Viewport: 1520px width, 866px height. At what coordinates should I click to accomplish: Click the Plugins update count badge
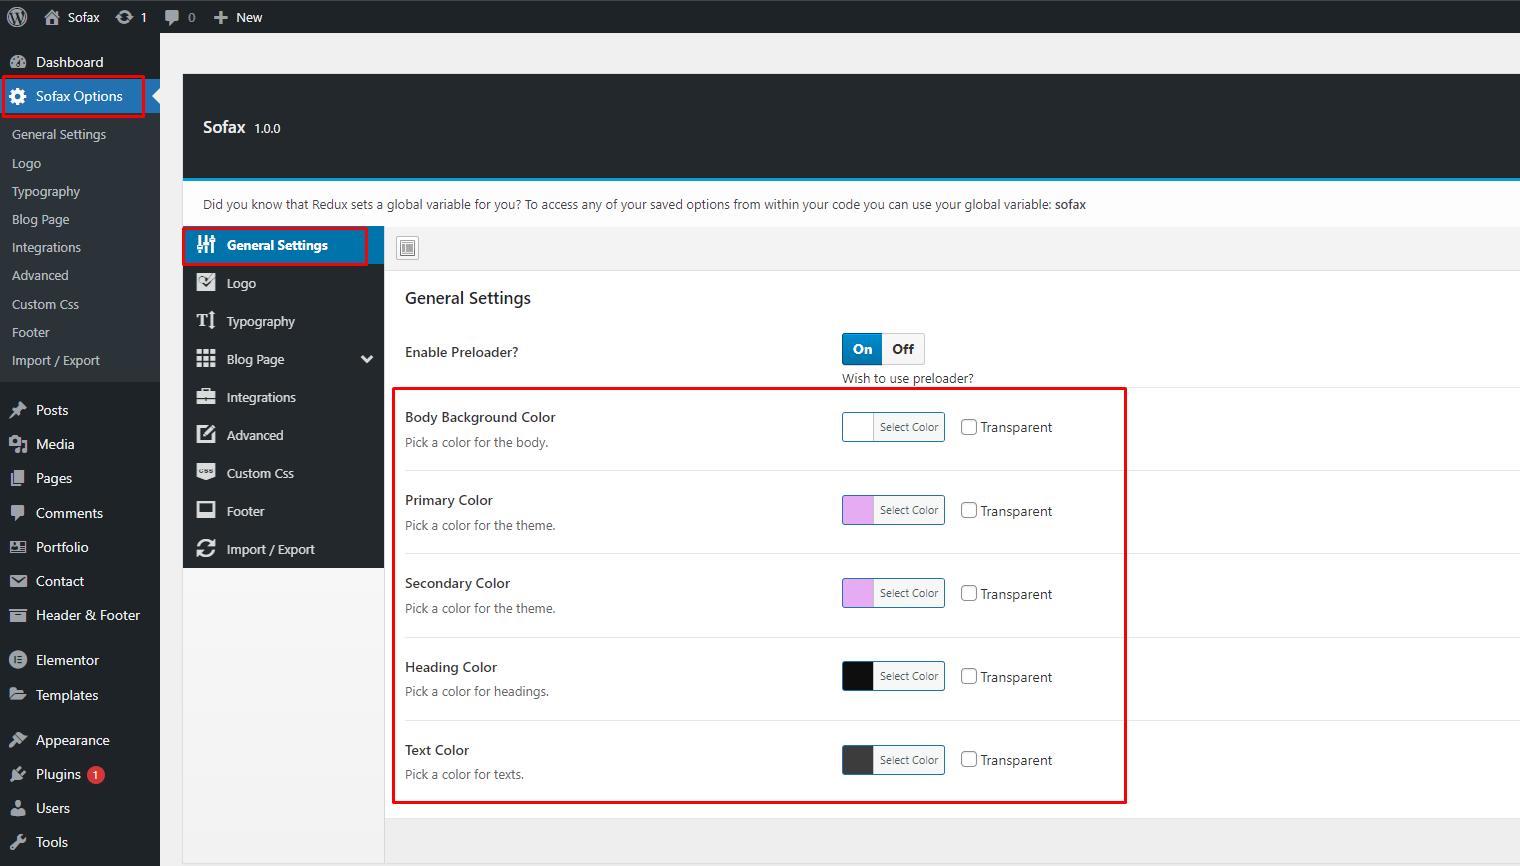coord(96,775)
